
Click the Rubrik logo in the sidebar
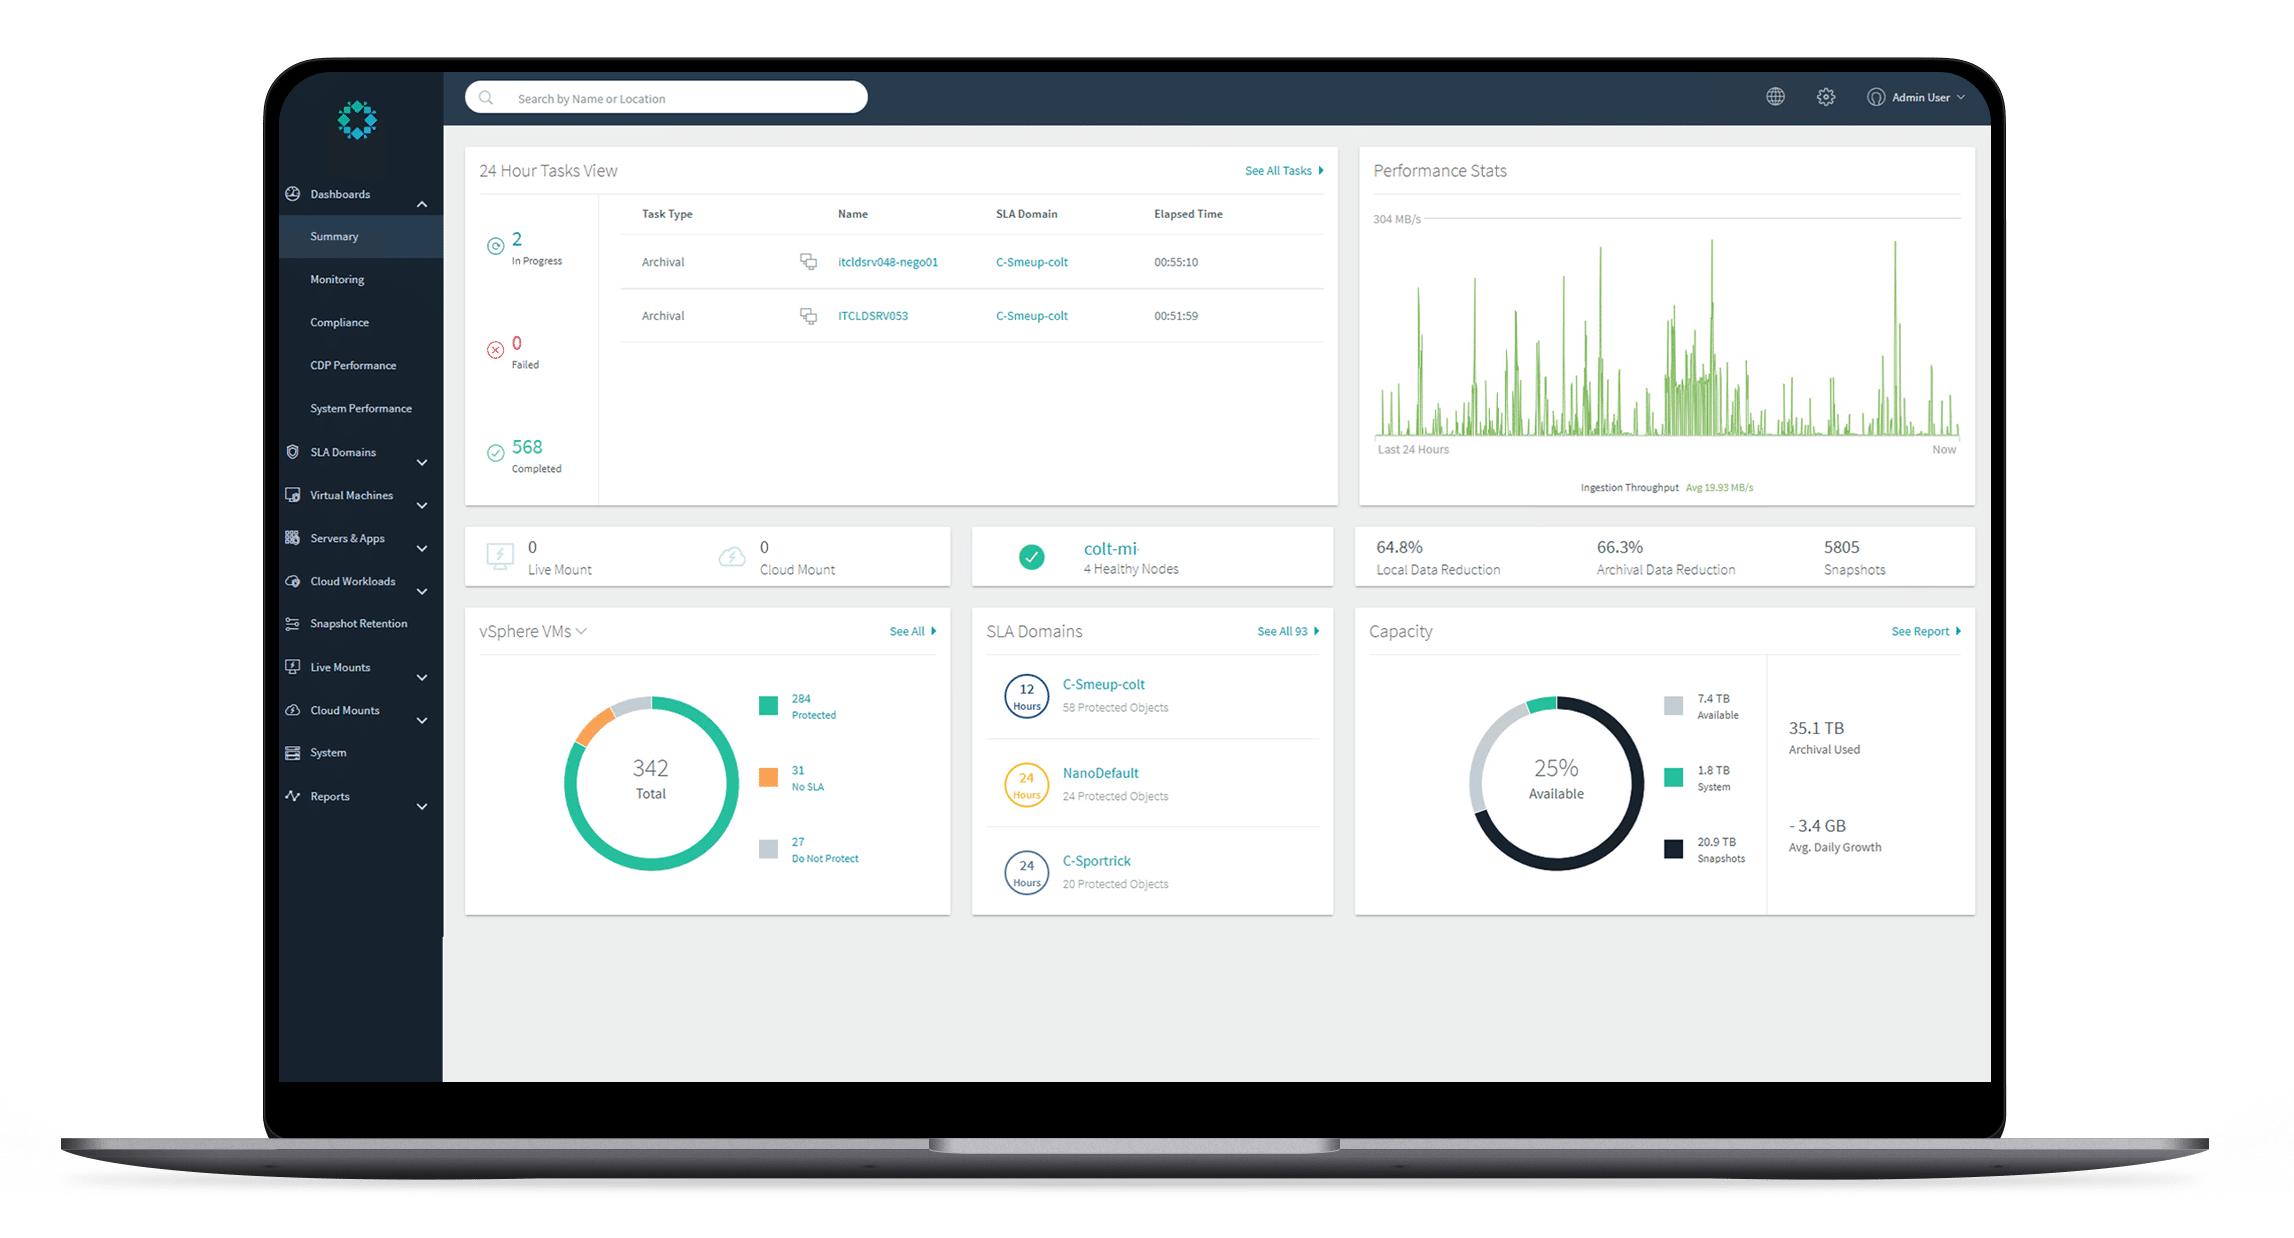[x=357, y=120]
